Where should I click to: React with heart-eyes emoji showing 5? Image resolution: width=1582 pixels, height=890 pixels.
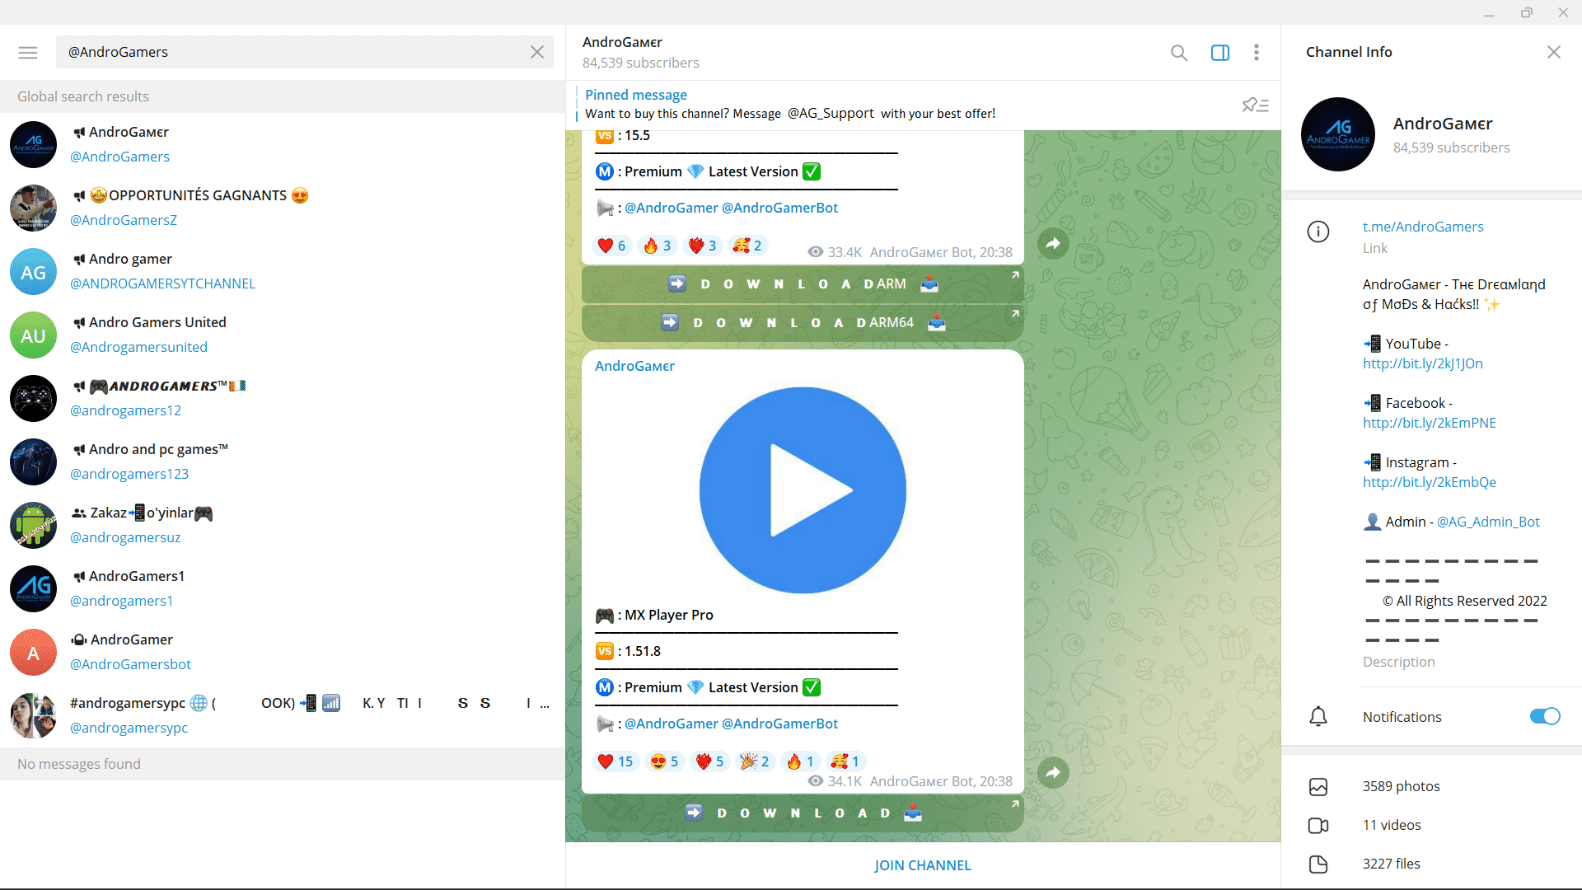coord(664,762)
